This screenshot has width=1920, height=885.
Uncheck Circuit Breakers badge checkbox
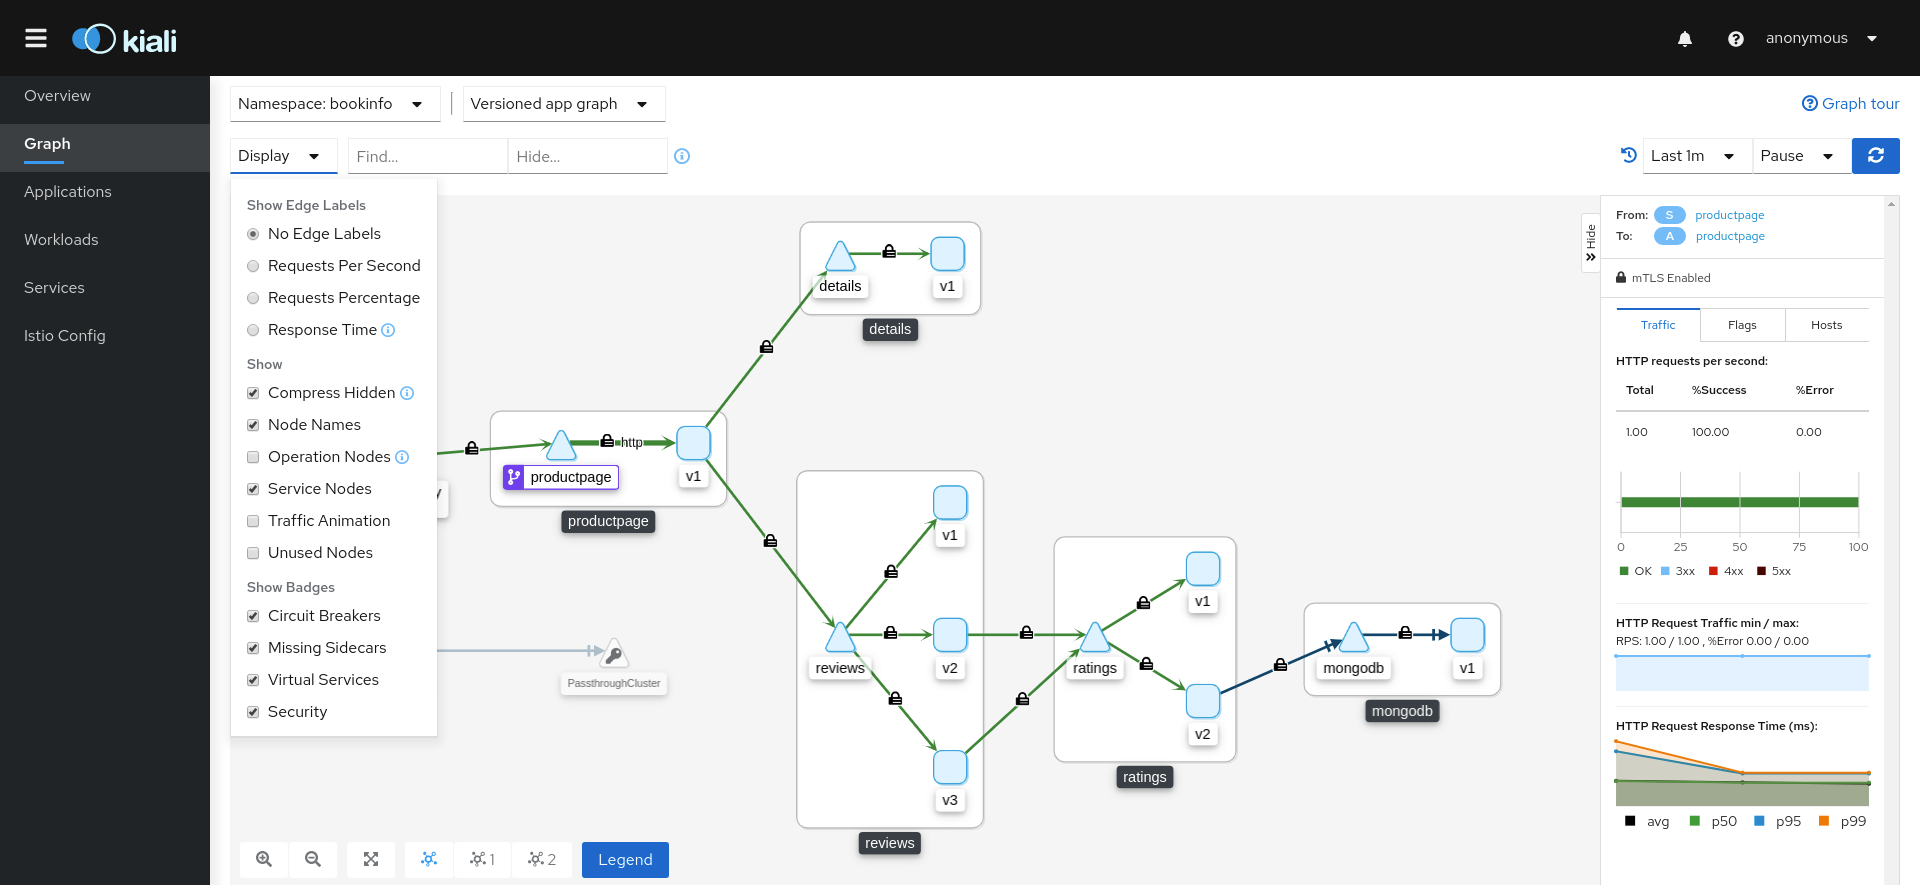[253, 616]
